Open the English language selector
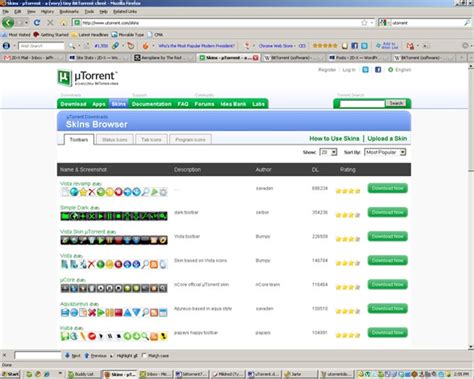The height and width of the screenshot is (379, 474). (x=399, y=70)
